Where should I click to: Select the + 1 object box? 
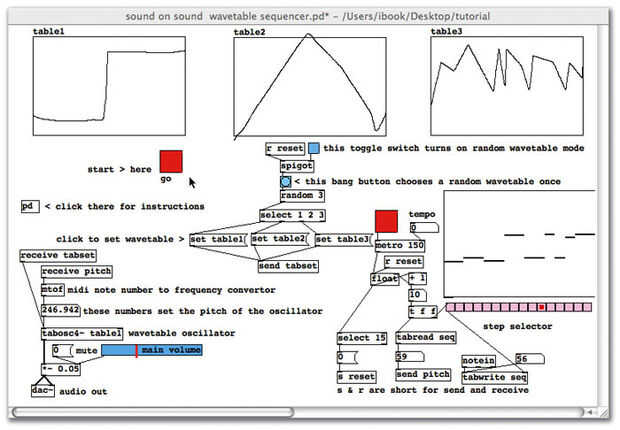(418, 278)
